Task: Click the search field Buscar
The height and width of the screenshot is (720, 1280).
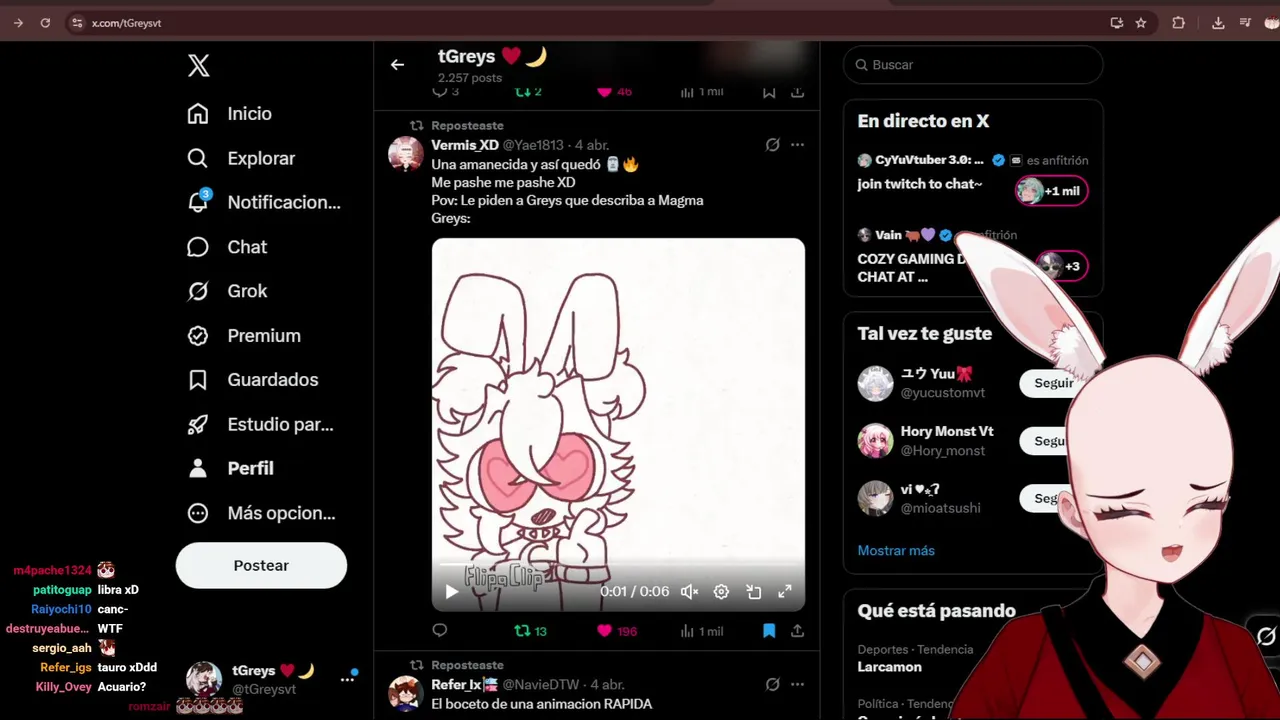Action: (973, 65)
